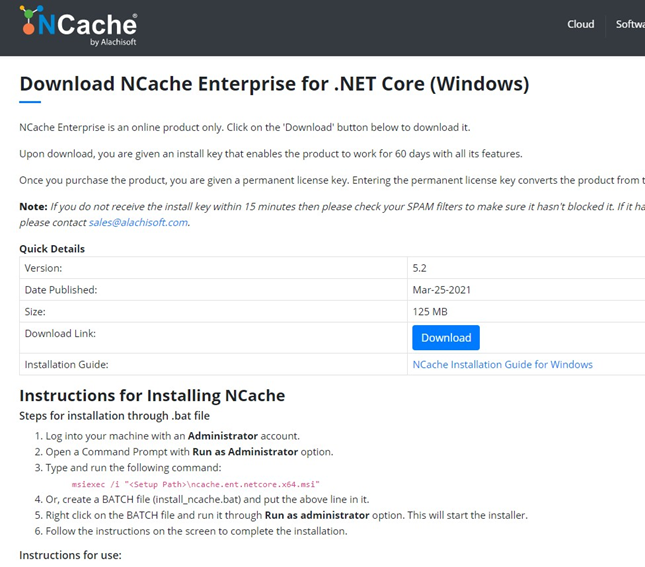This screenshot has width=645, height=567.
Task: Click the Mar-25-2021 date published value
Action: pyautogui.click(x=441, y=290)
